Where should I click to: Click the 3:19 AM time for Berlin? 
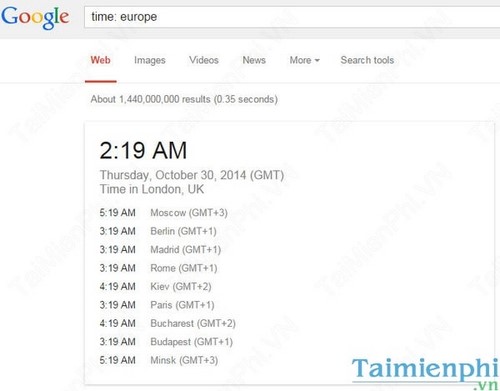[x=117, y=231]
